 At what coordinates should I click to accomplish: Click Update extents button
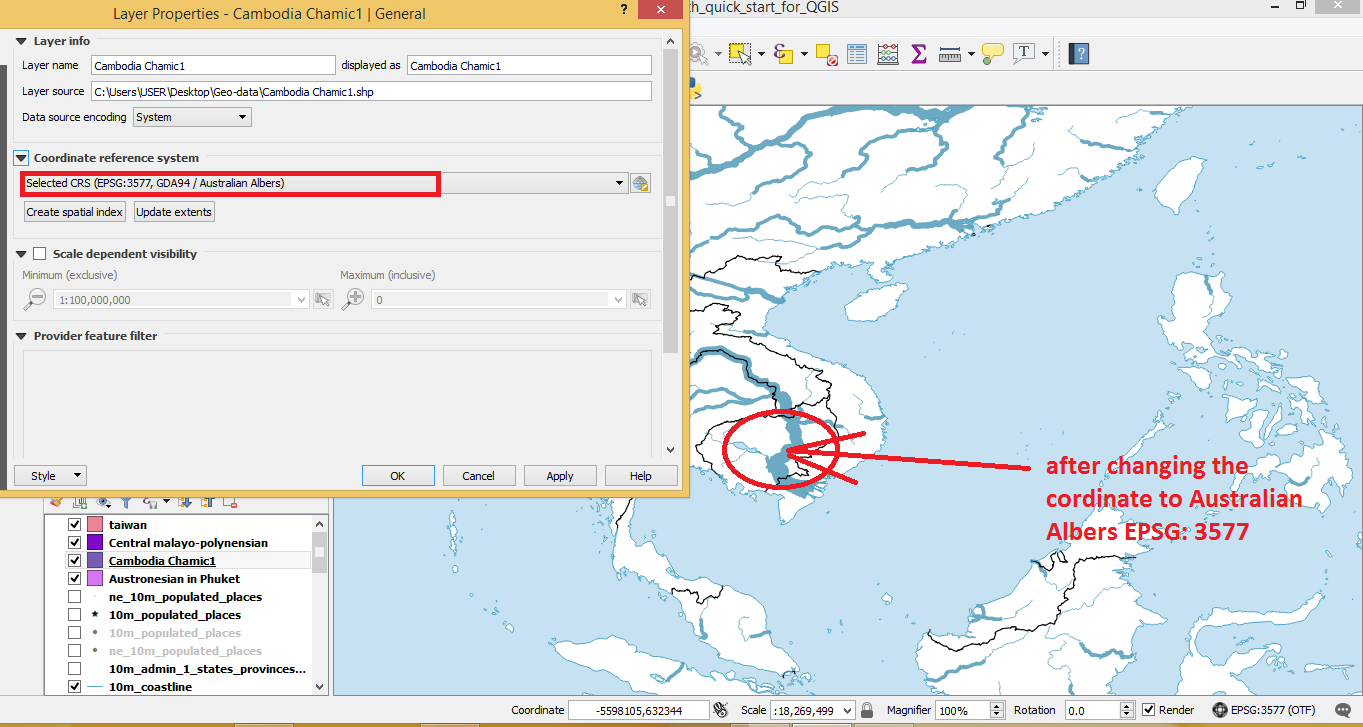coord(174,212)
